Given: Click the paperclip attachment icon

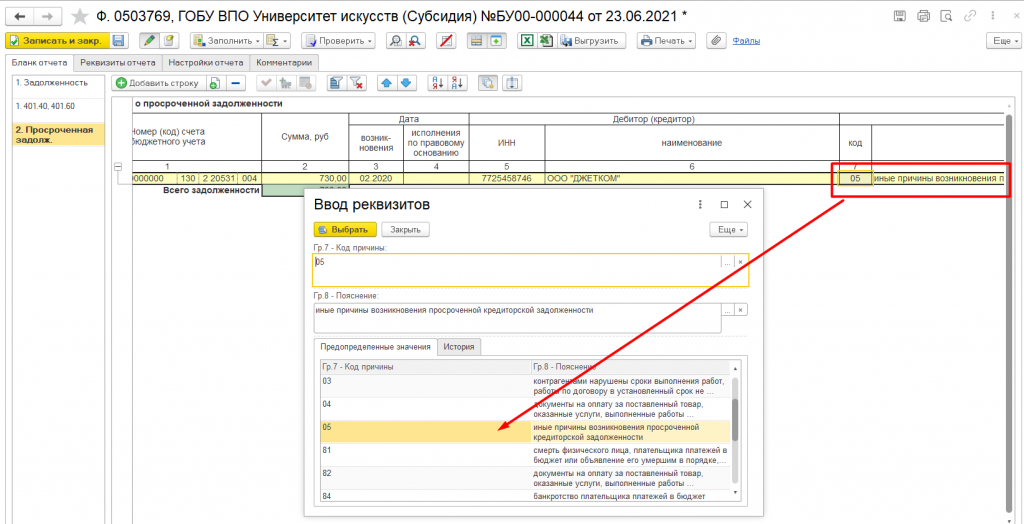Looking at the screenshot, I should [x=715, y=41].
